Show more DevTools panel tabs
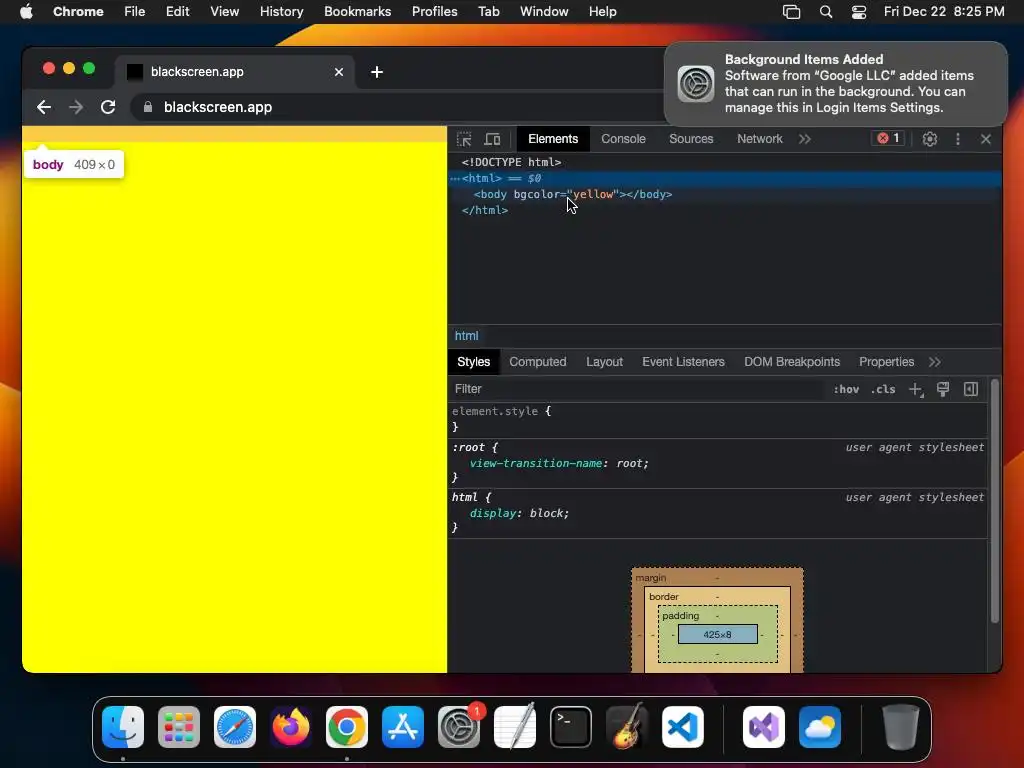 click(805, 139)
